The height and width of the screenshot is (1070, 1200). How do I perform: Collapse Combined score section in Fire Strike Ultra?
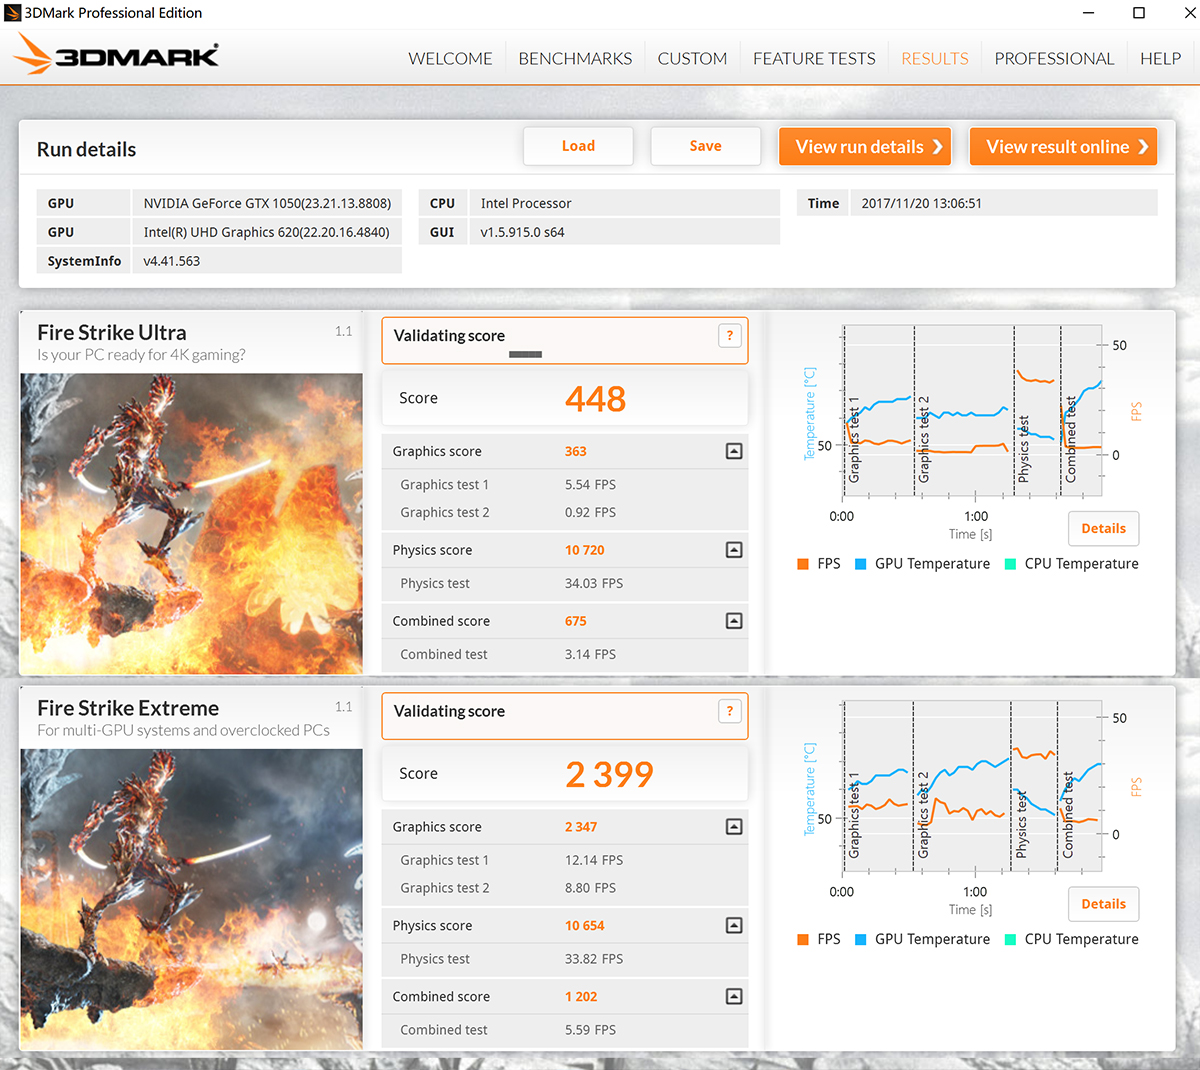pos(734,621)
